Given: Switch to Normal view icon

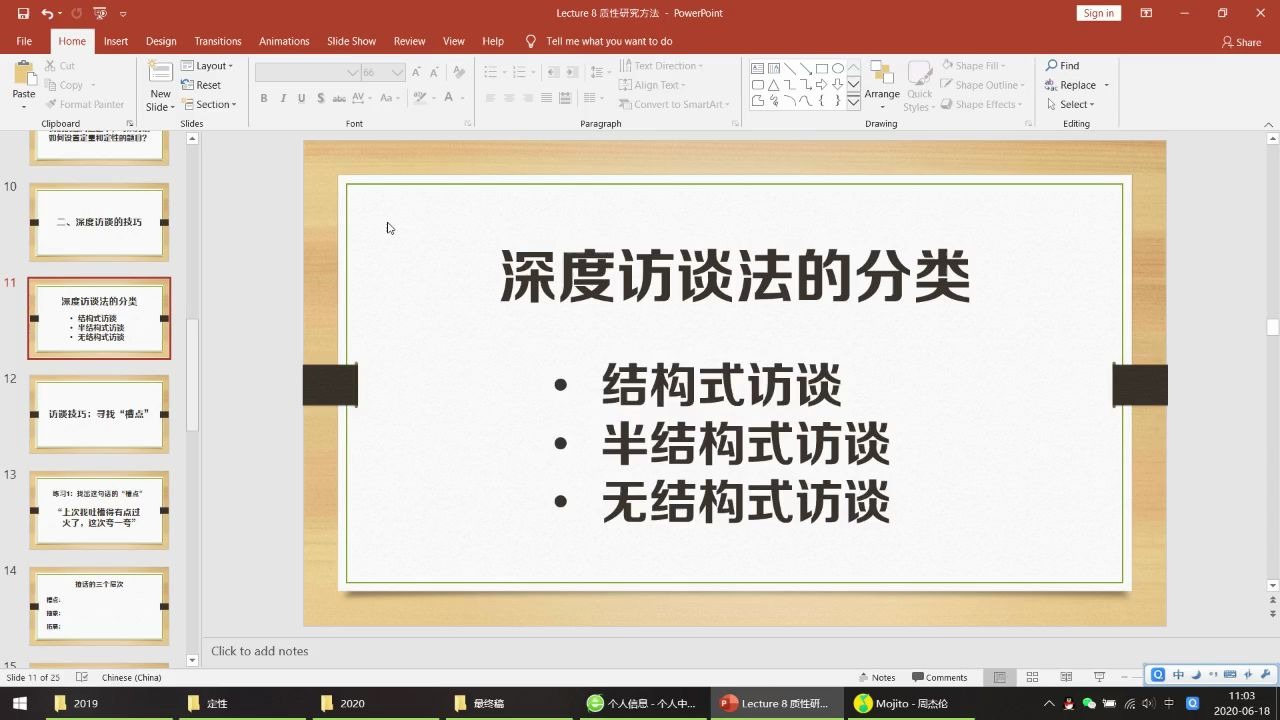Looking at the screenshot, I should pyautogui.click(x=999, y=677).
